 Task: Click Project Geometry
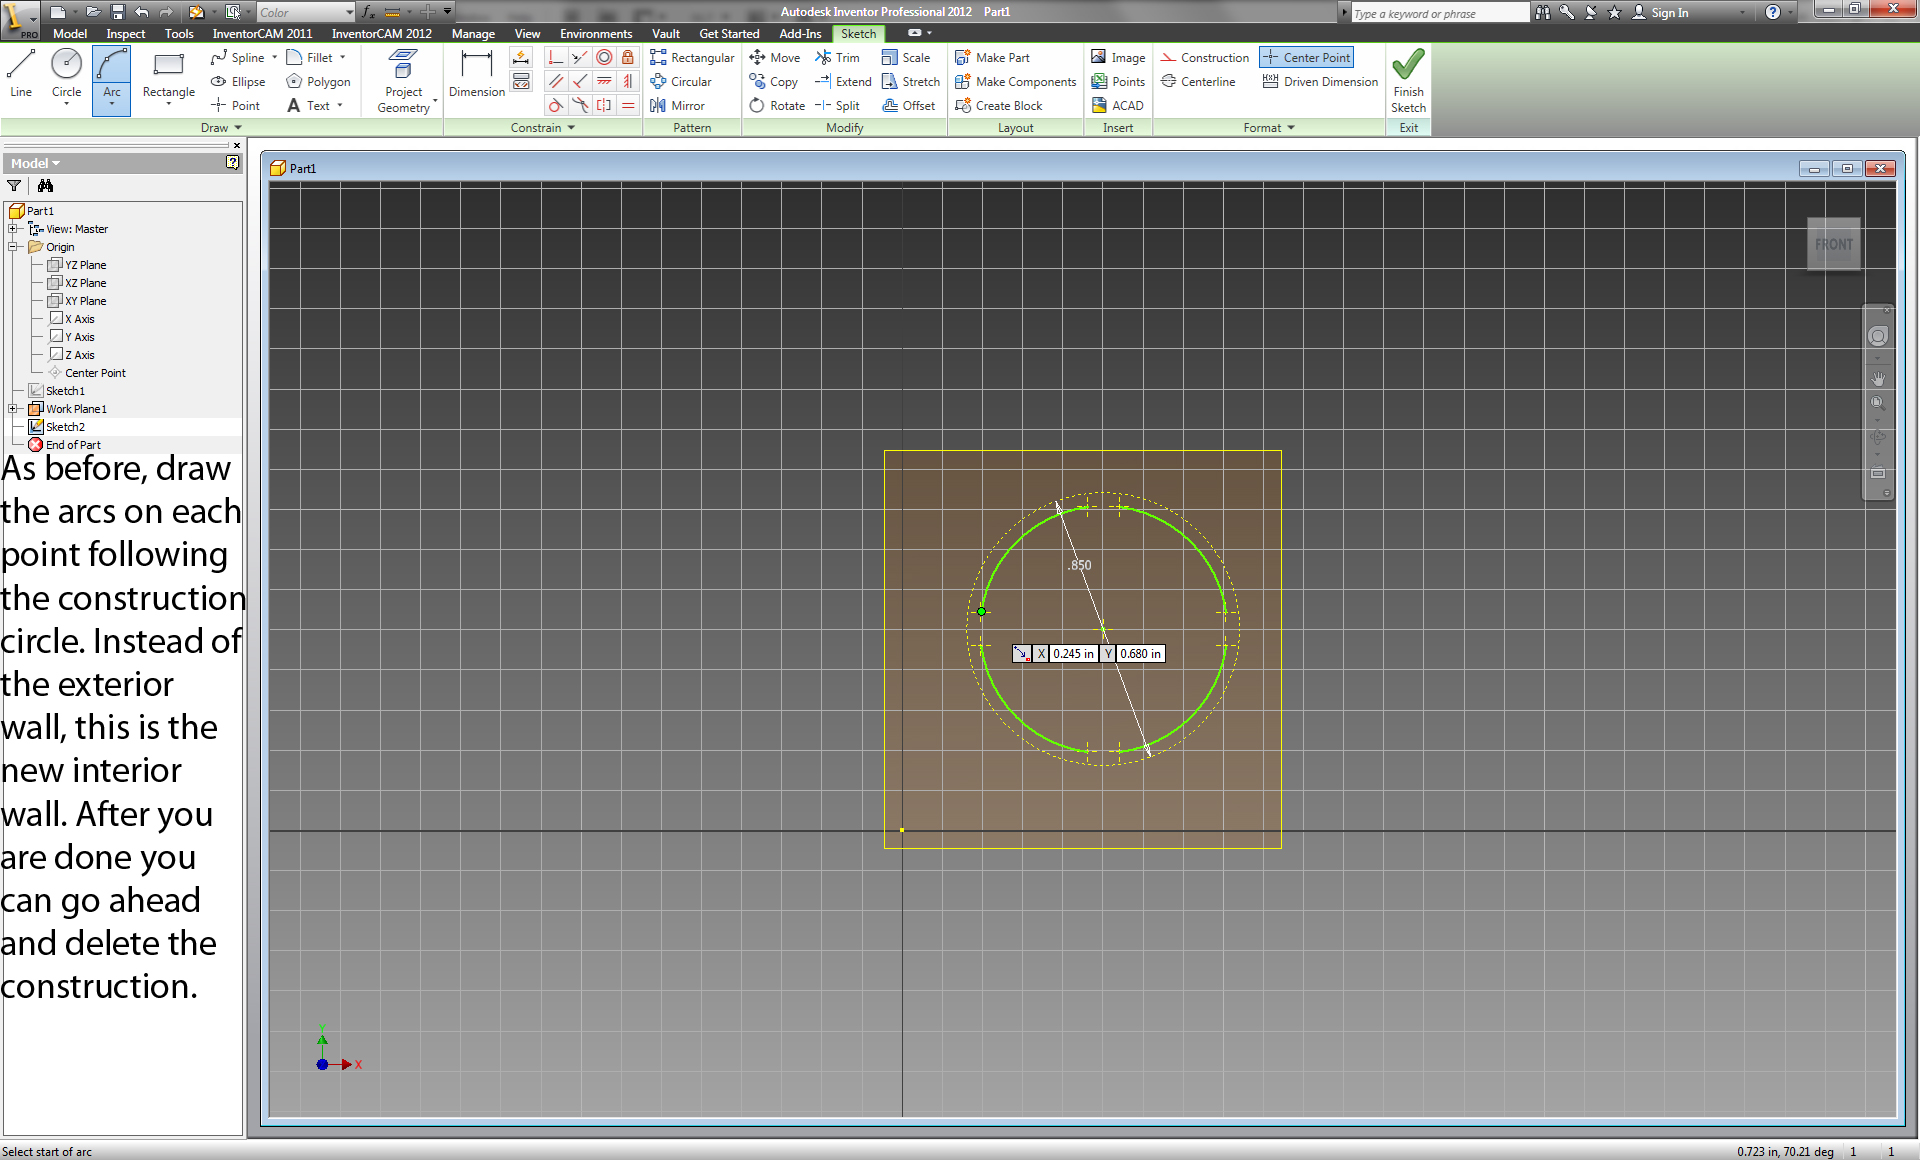404,82
